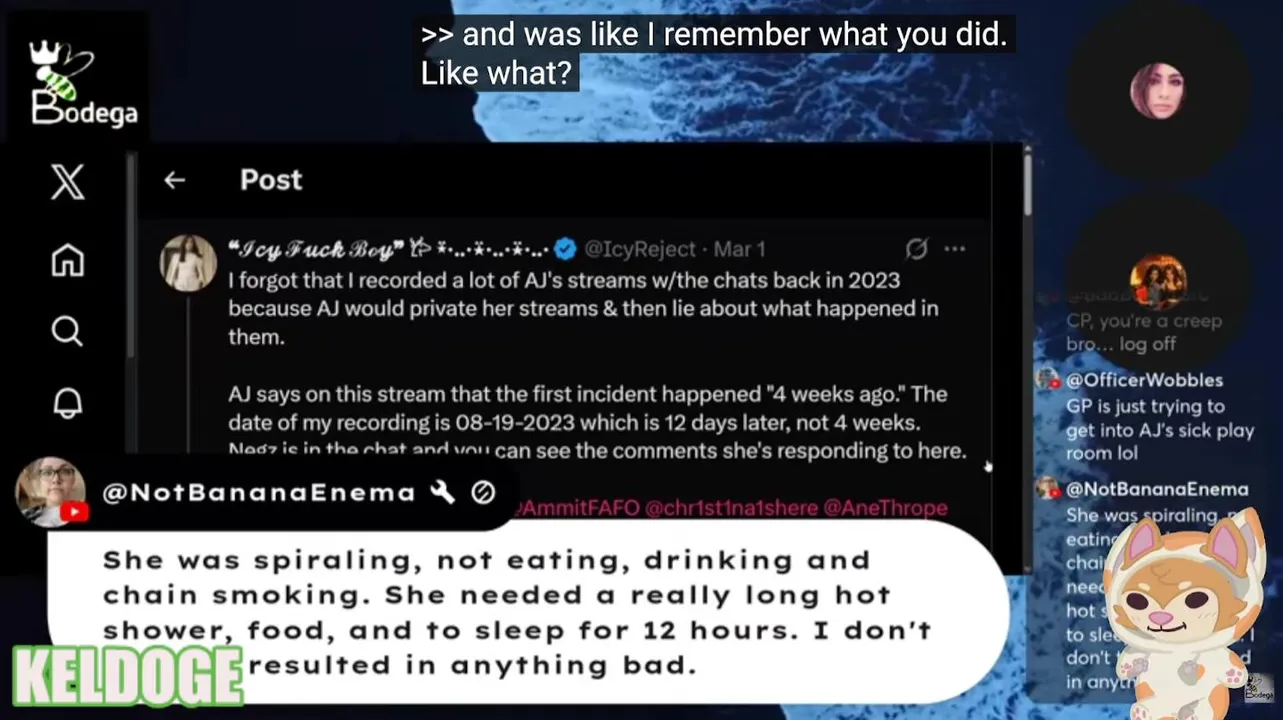
Task: Open the @AneThrope mention
Action: pos(885,508)
